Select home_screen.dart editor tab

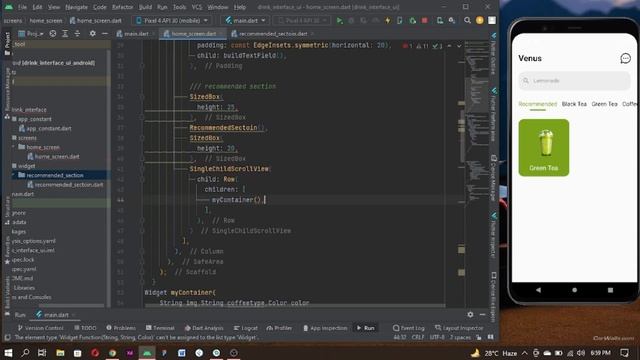pyautogui.click(x=193, y=33)
